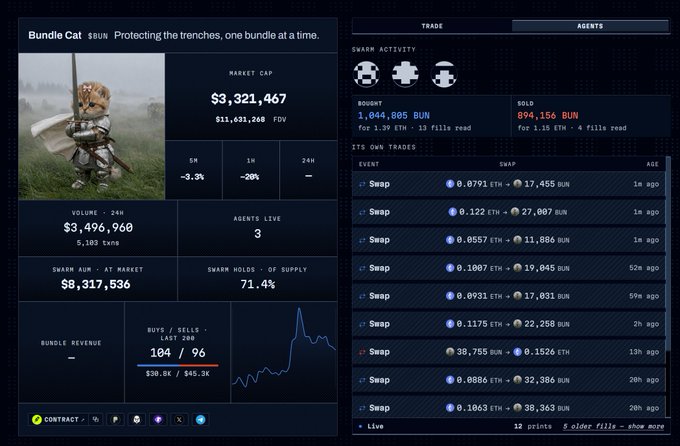Click the Swarm AUM value $8,317,536
Viewport: 680px width, 446px height.
point(95,284)
